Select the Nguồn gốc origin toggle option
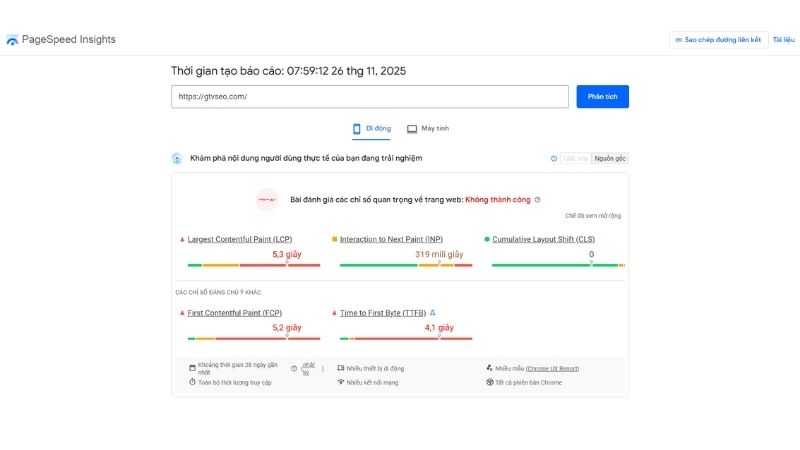Screen dimensions: 800x450 click(610, 159)
